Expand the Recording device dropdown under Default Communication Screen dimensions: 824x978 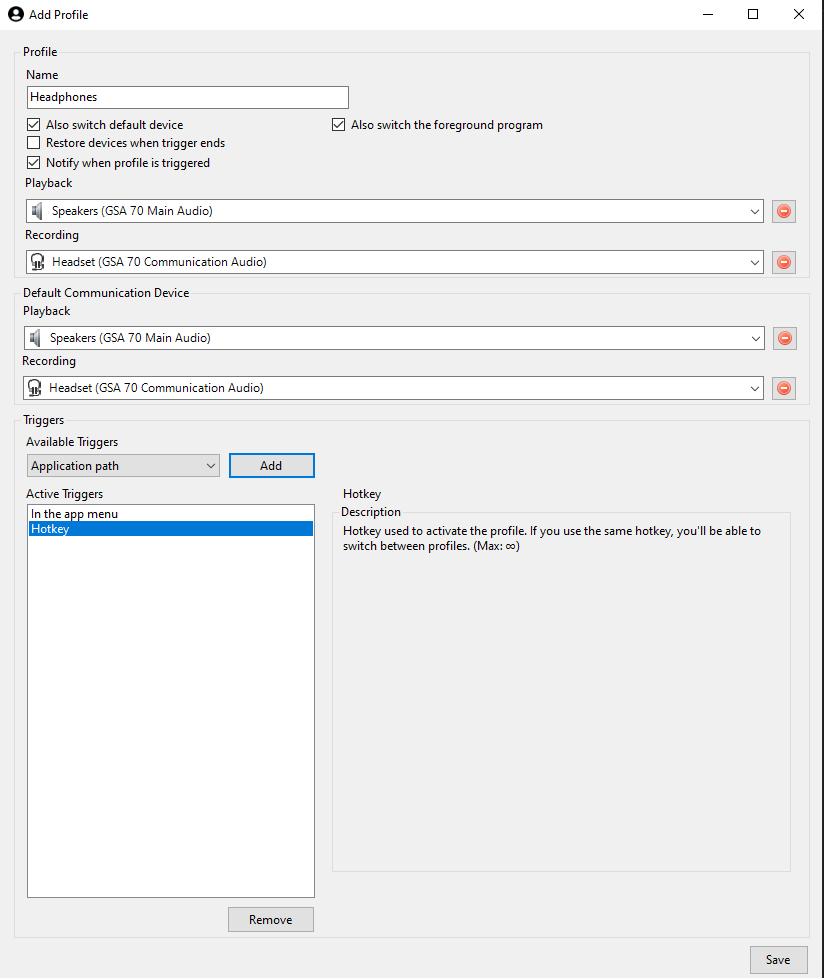pyautogui.click(x=756, y=388)
